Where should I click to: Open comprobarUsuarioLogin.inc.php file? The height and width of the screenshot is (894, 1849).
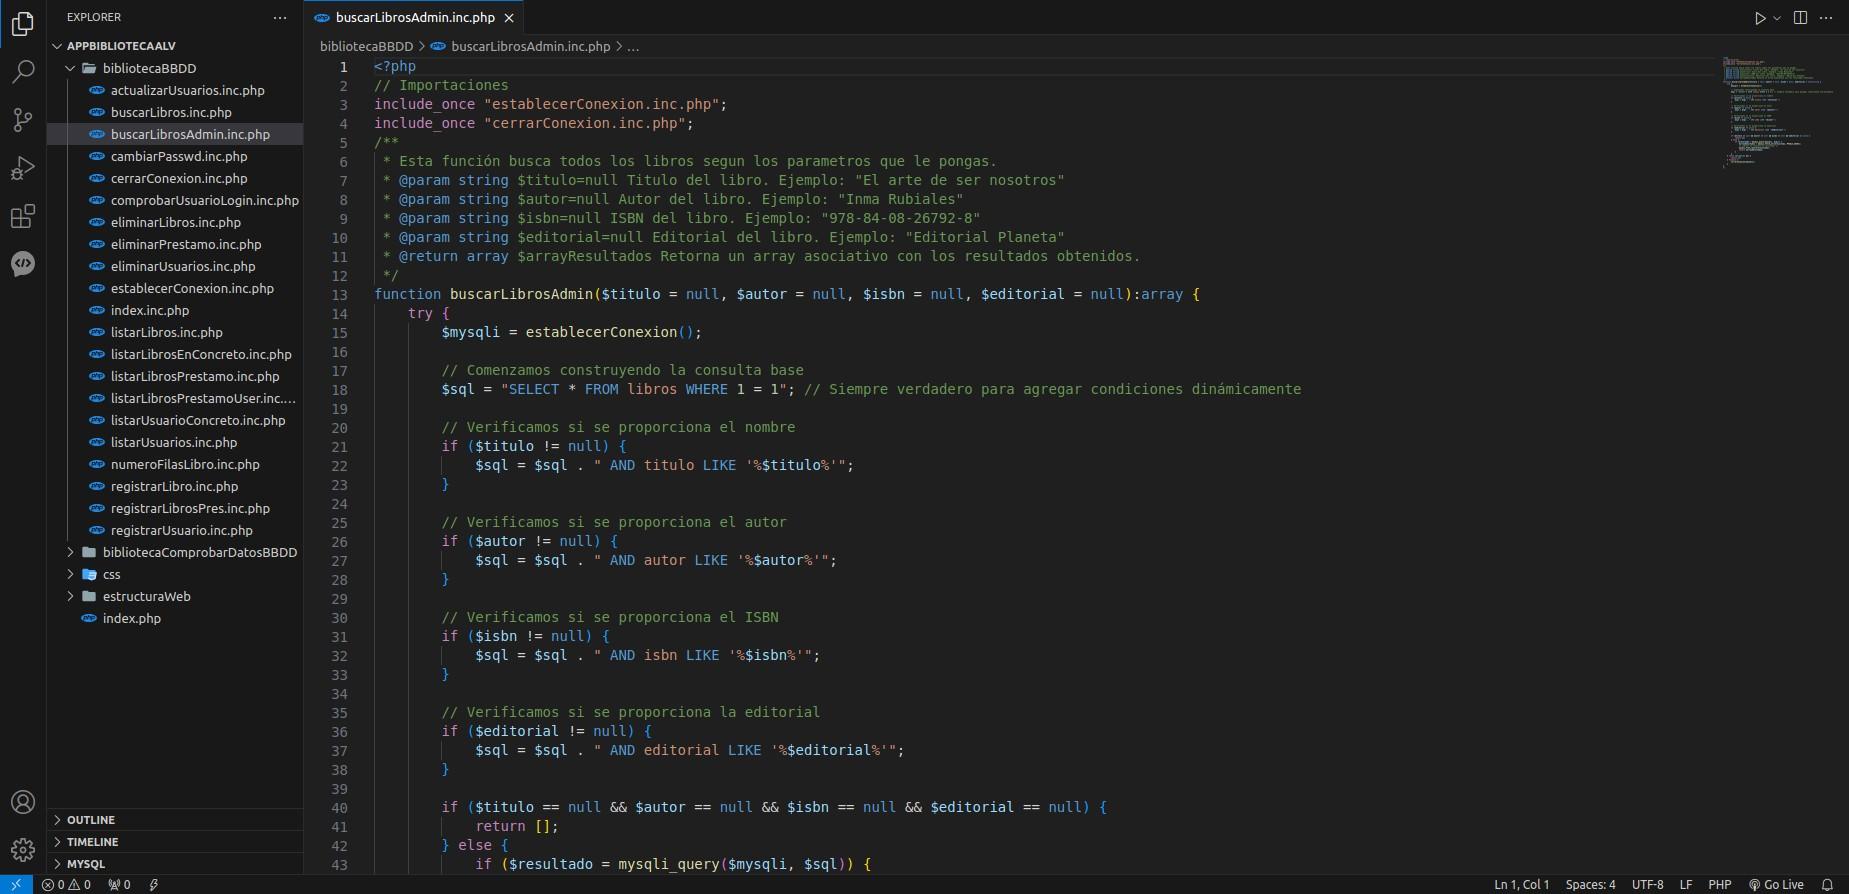tap(175, 200)
